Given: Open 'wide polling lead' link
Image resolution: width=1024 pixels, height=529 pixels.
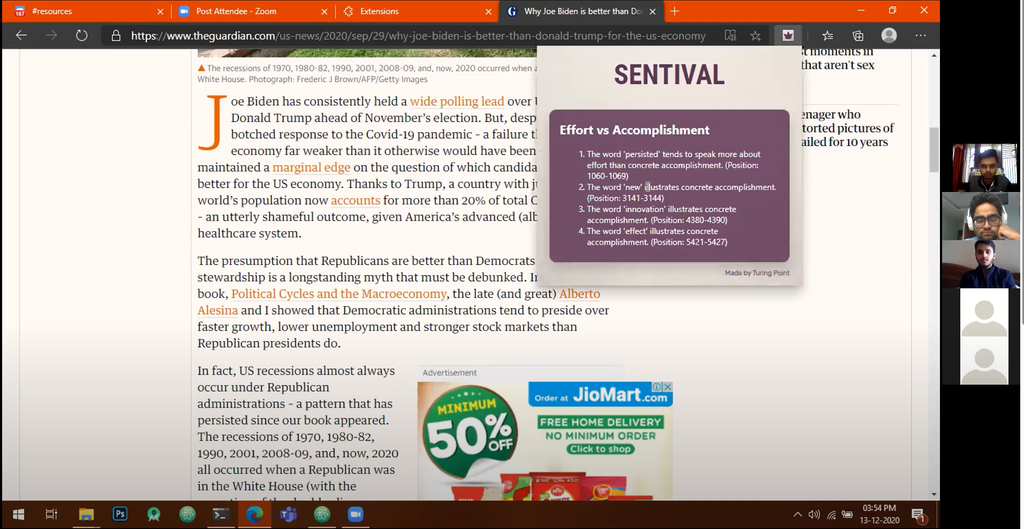Looking at the screenshot, I should (457, 101).
